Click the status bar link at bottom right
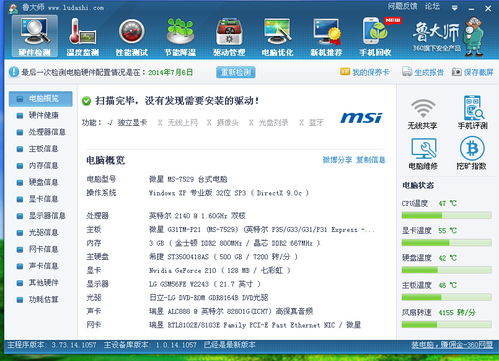The height and width of the screenshot is (361, 499). (x=452, y=345)
